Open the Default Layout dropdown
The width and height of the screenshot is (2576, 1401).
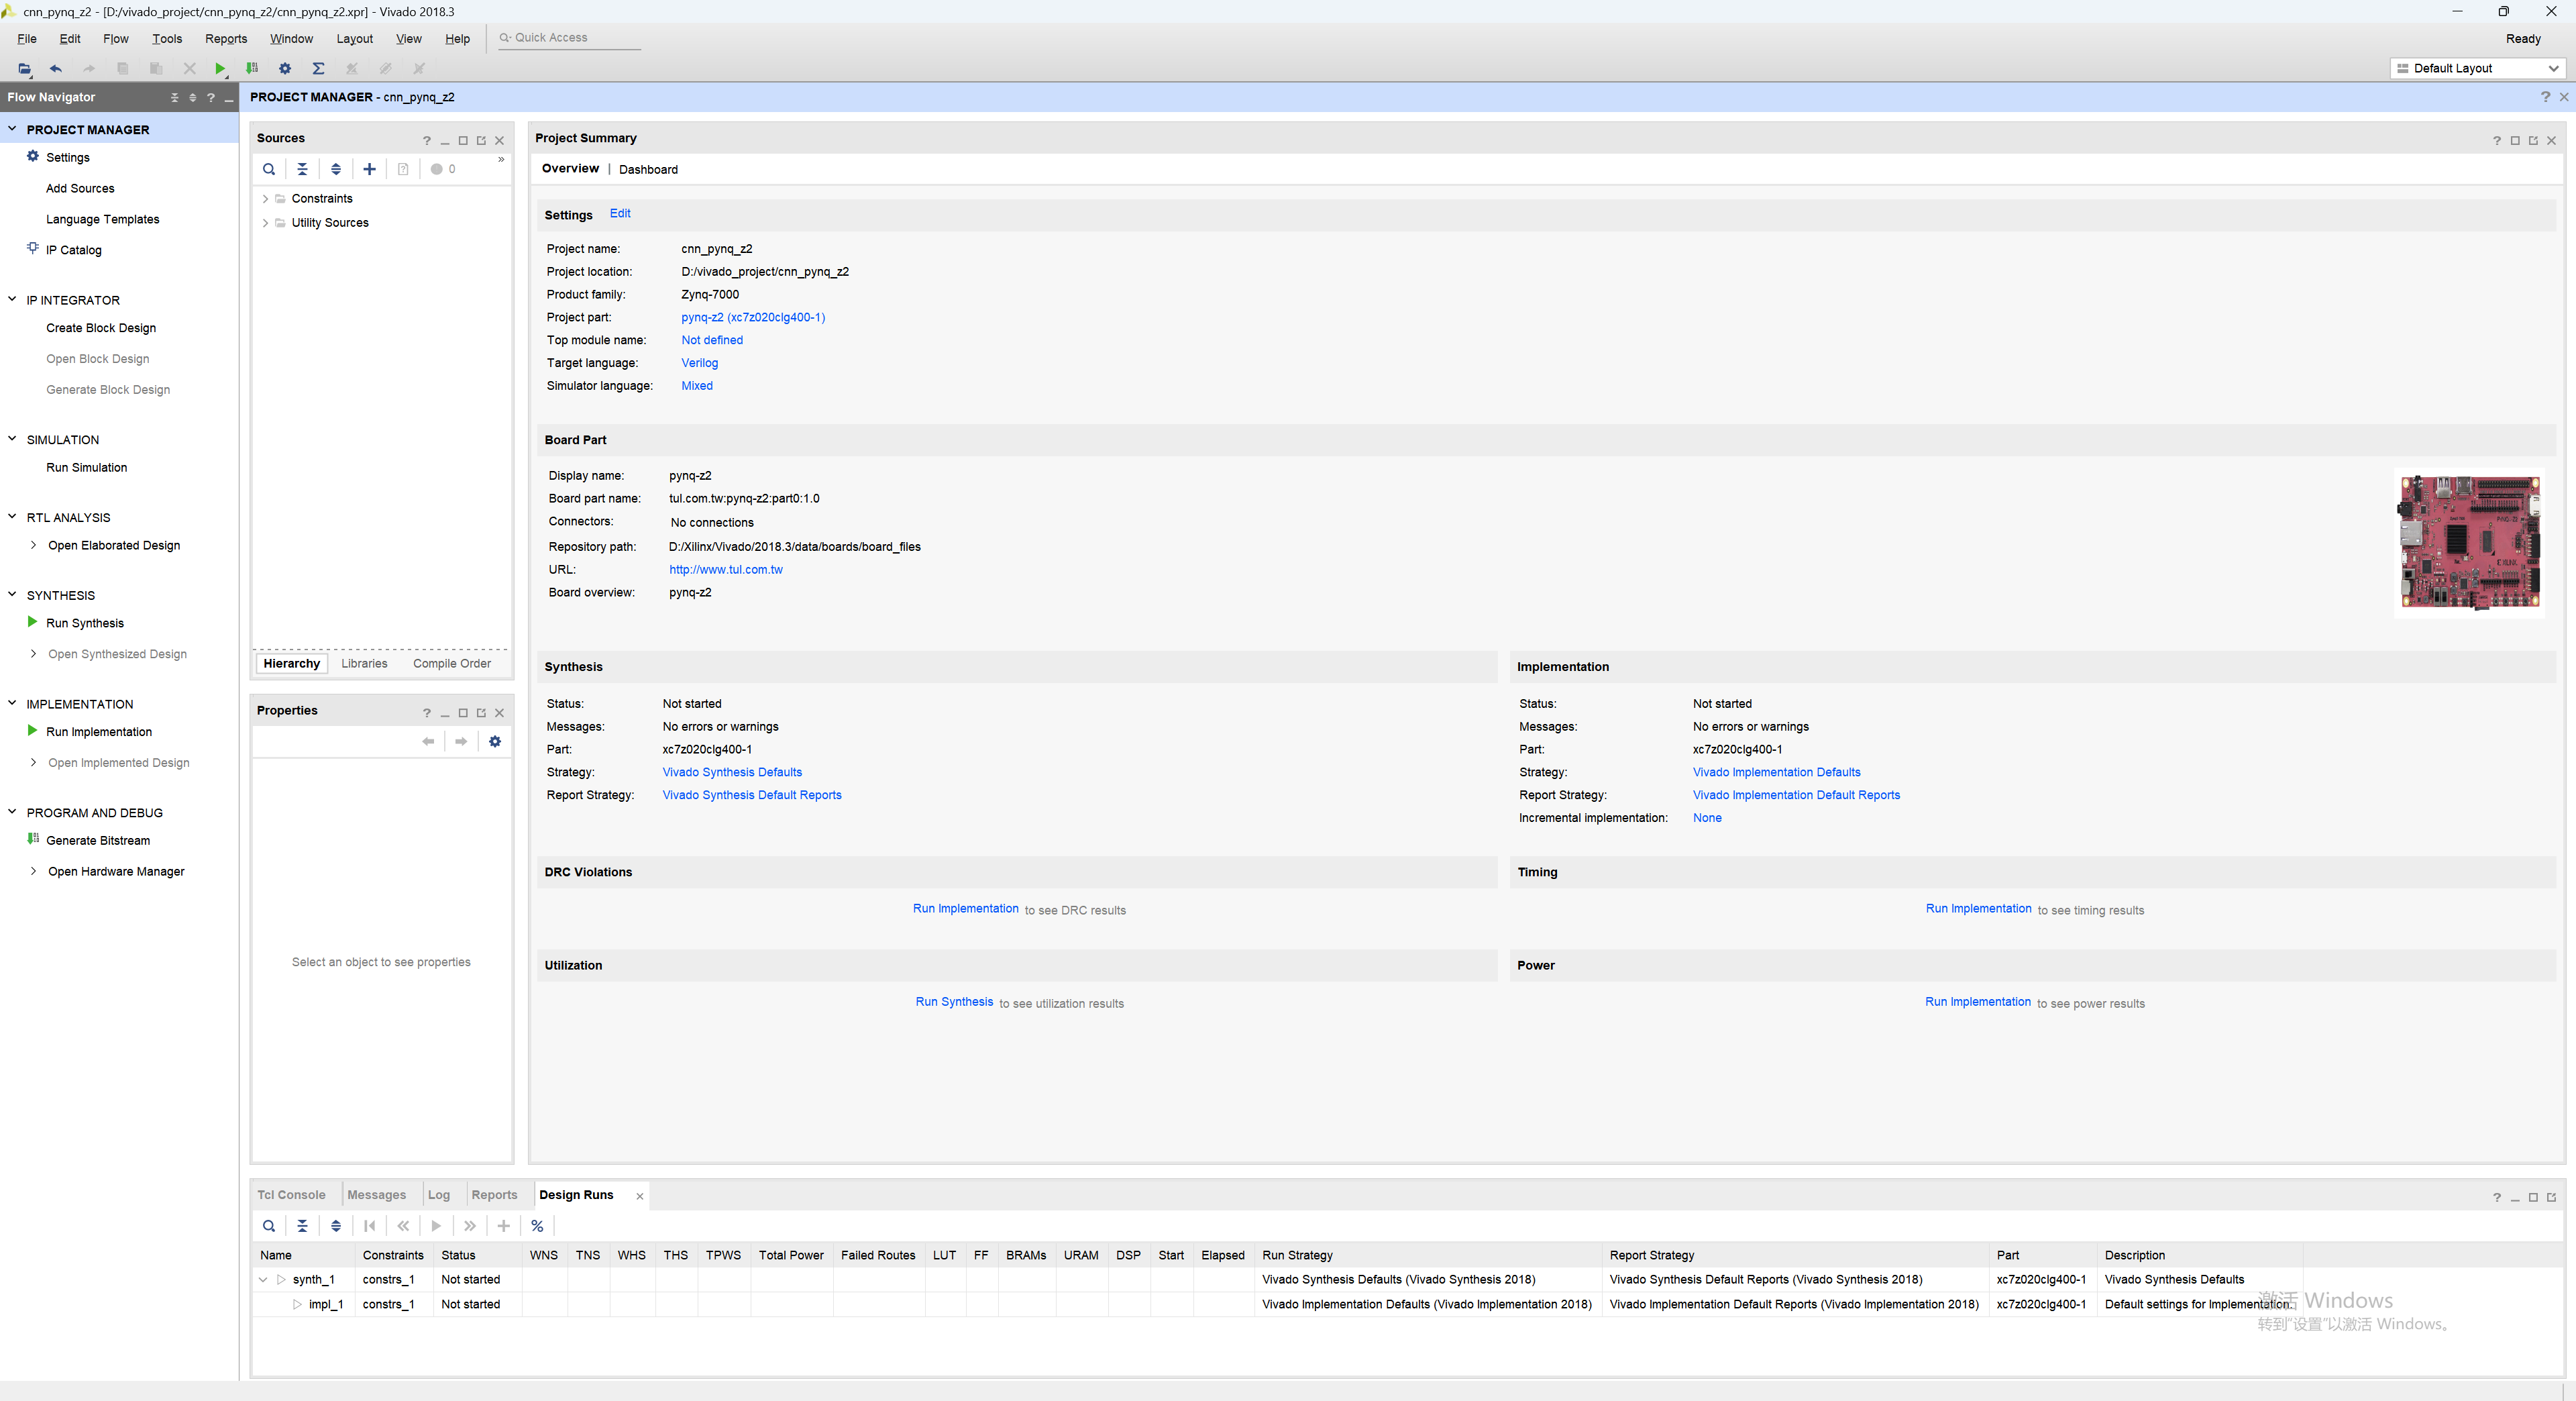coord(2476,68)
